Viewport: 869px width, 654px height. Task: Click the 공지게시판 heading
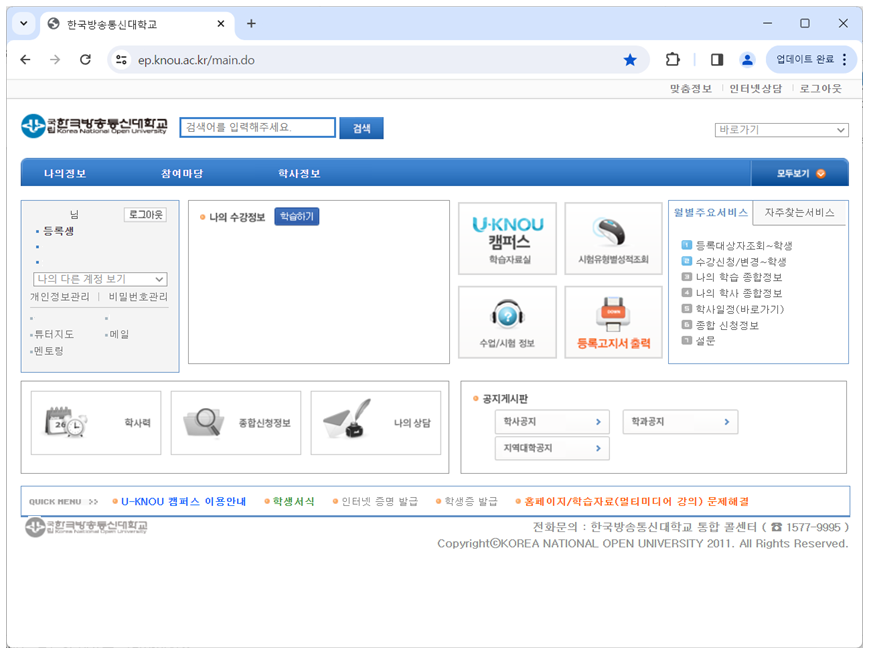pos(505,398)
